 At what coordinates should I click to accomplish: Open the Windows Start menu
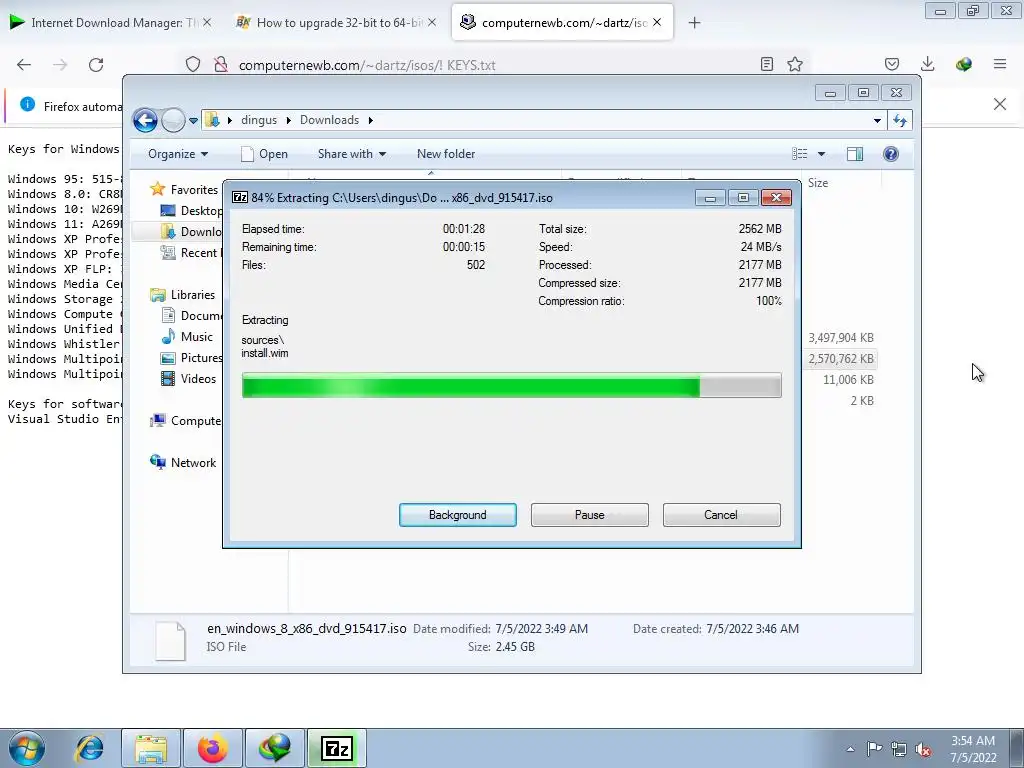click(x=27, y=748)
